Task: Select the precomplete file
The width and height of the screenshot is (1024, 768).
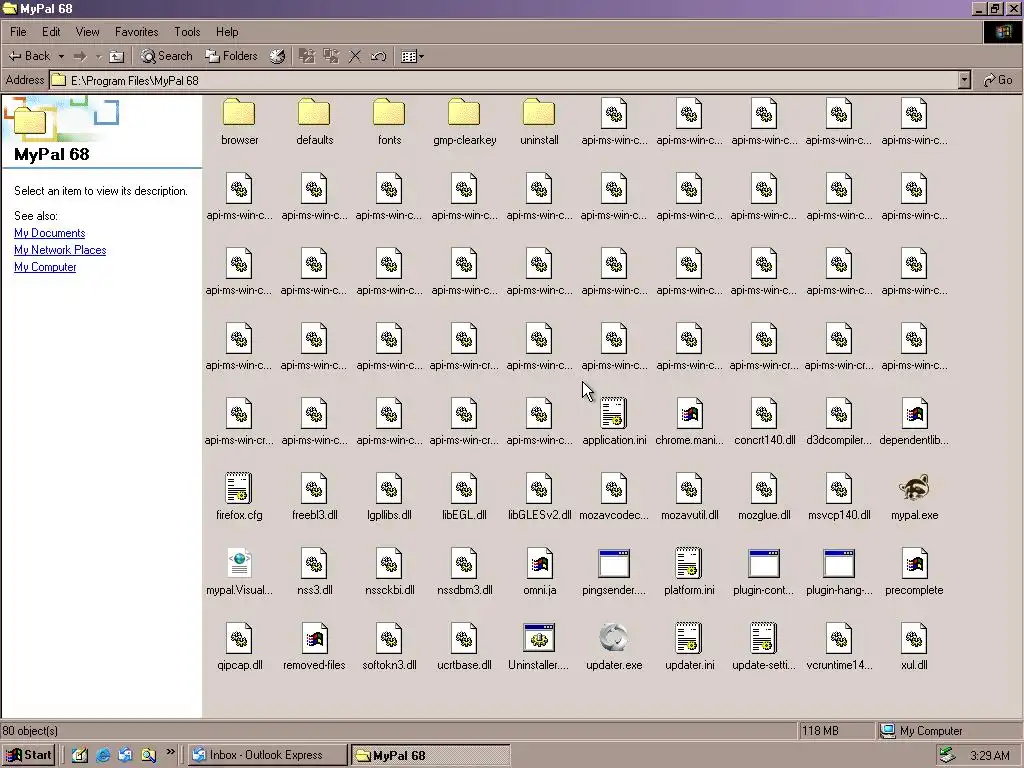Action: coord(914,571)
